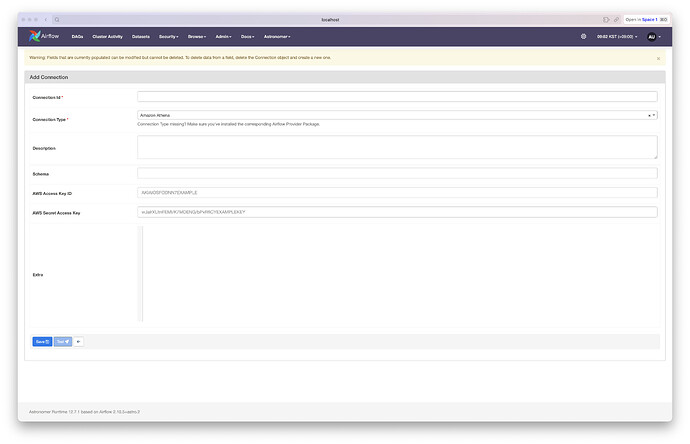Click the AWS Access Key ID field
The width and height of the screenshot is (690, 444).
pyautogui.click(x=397, y=193)
